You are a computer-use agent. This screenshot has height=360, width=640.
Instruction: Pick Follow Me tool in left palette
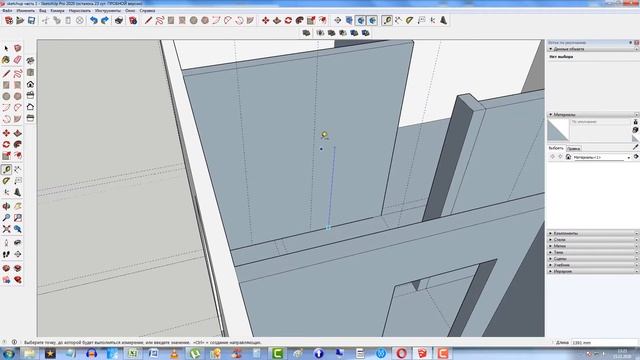tap(18, 144)
